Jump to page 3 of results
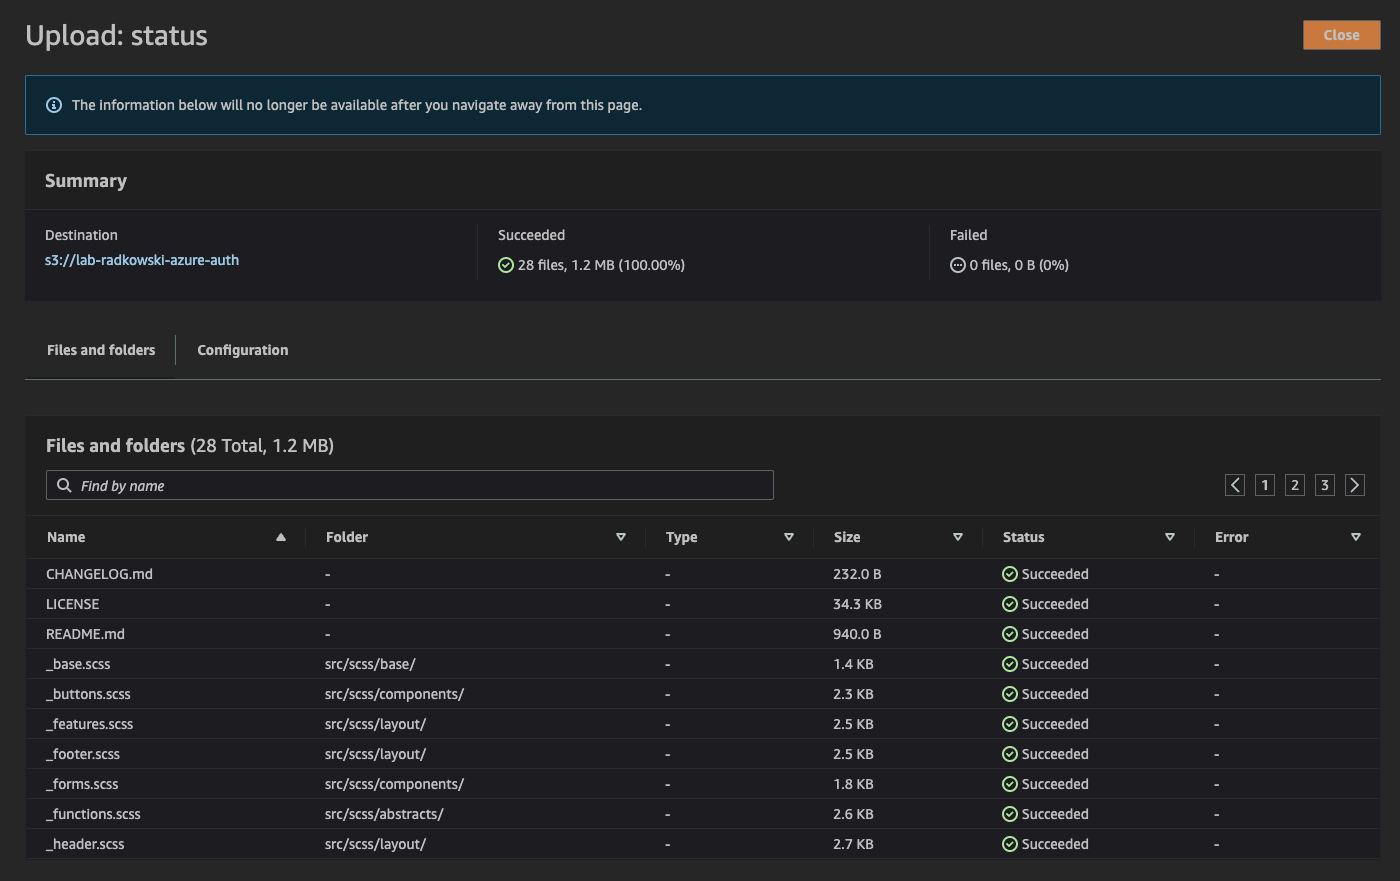The image size is (1400, 881). [1325, 485]
